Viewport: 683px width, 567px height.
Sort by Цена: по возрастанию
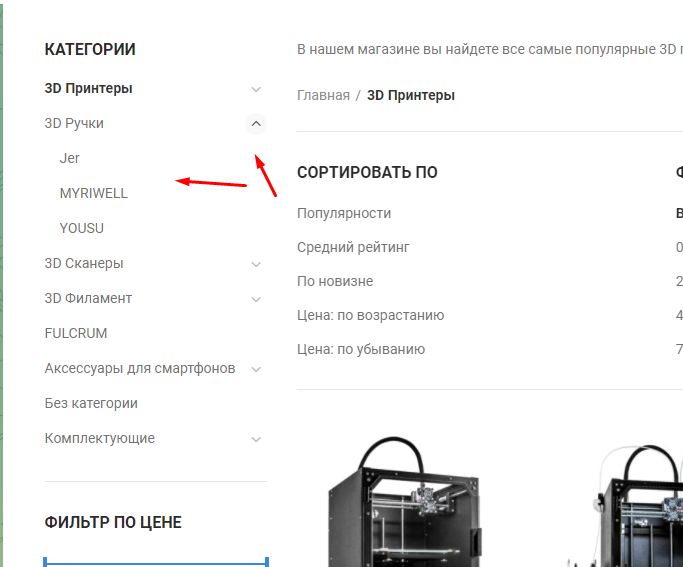coord(370,315)
